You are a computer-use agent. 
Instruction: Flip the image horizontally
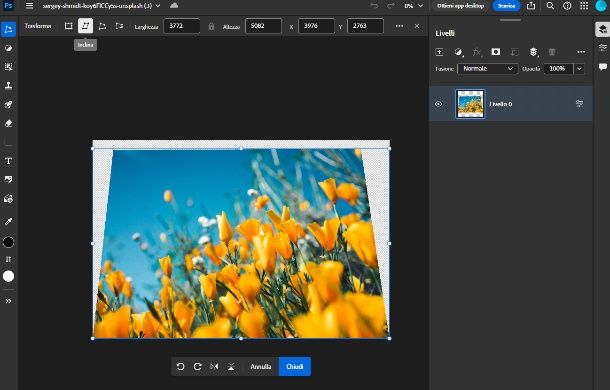coord(214,367)
